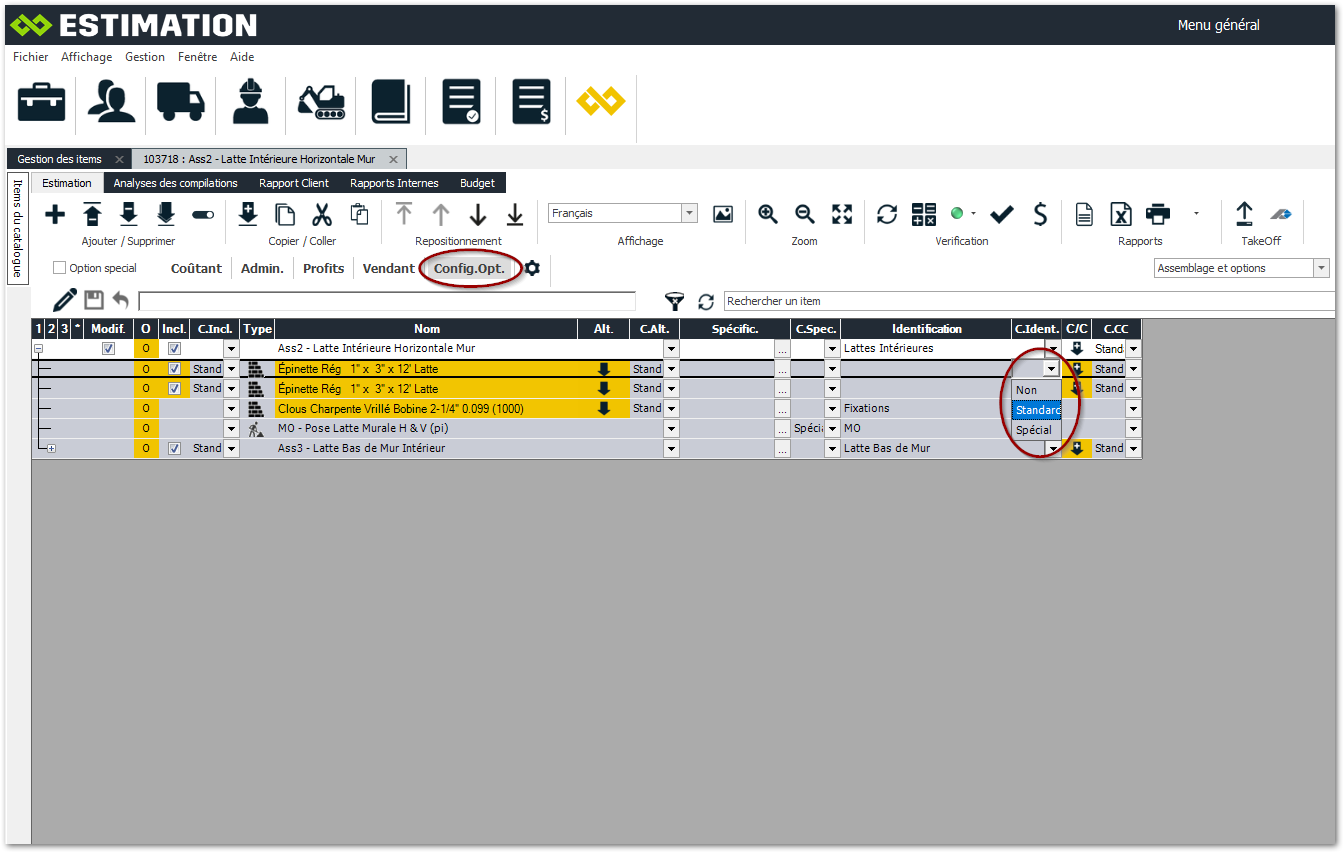The height and width of the screenshot is (853, 1344).
Task: Switch to the Rapport Client tab
Action: tap(294, 183)
